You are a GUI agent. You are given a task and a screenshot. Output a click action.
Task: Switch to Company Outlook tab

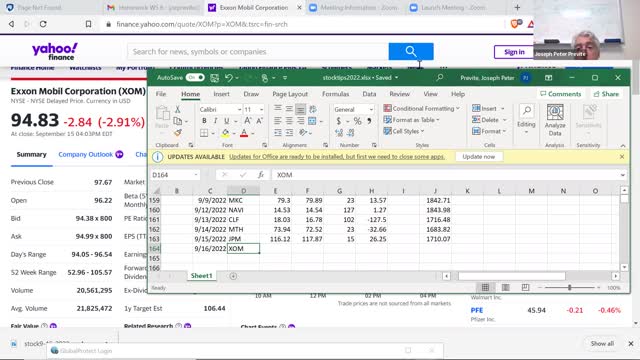click(x=85, y=154)
